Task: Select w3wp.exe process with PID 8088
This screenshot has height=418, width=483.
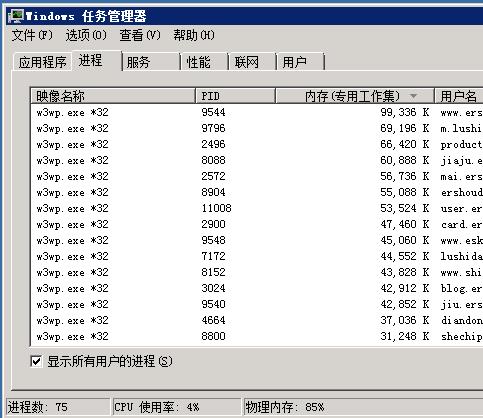Action: click(x=257, y=160)
